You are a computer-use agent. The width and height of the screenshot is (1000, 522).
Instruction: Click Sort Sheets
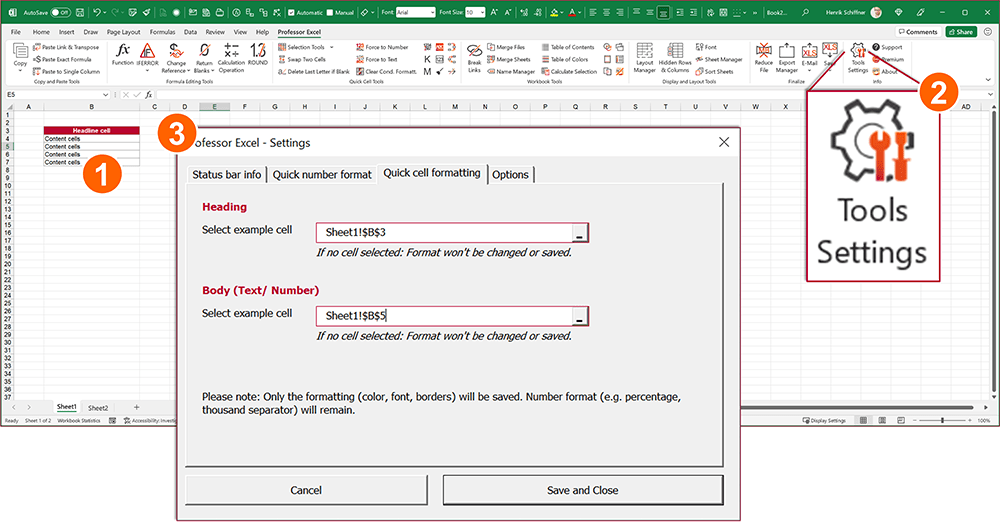coord(714,71)
